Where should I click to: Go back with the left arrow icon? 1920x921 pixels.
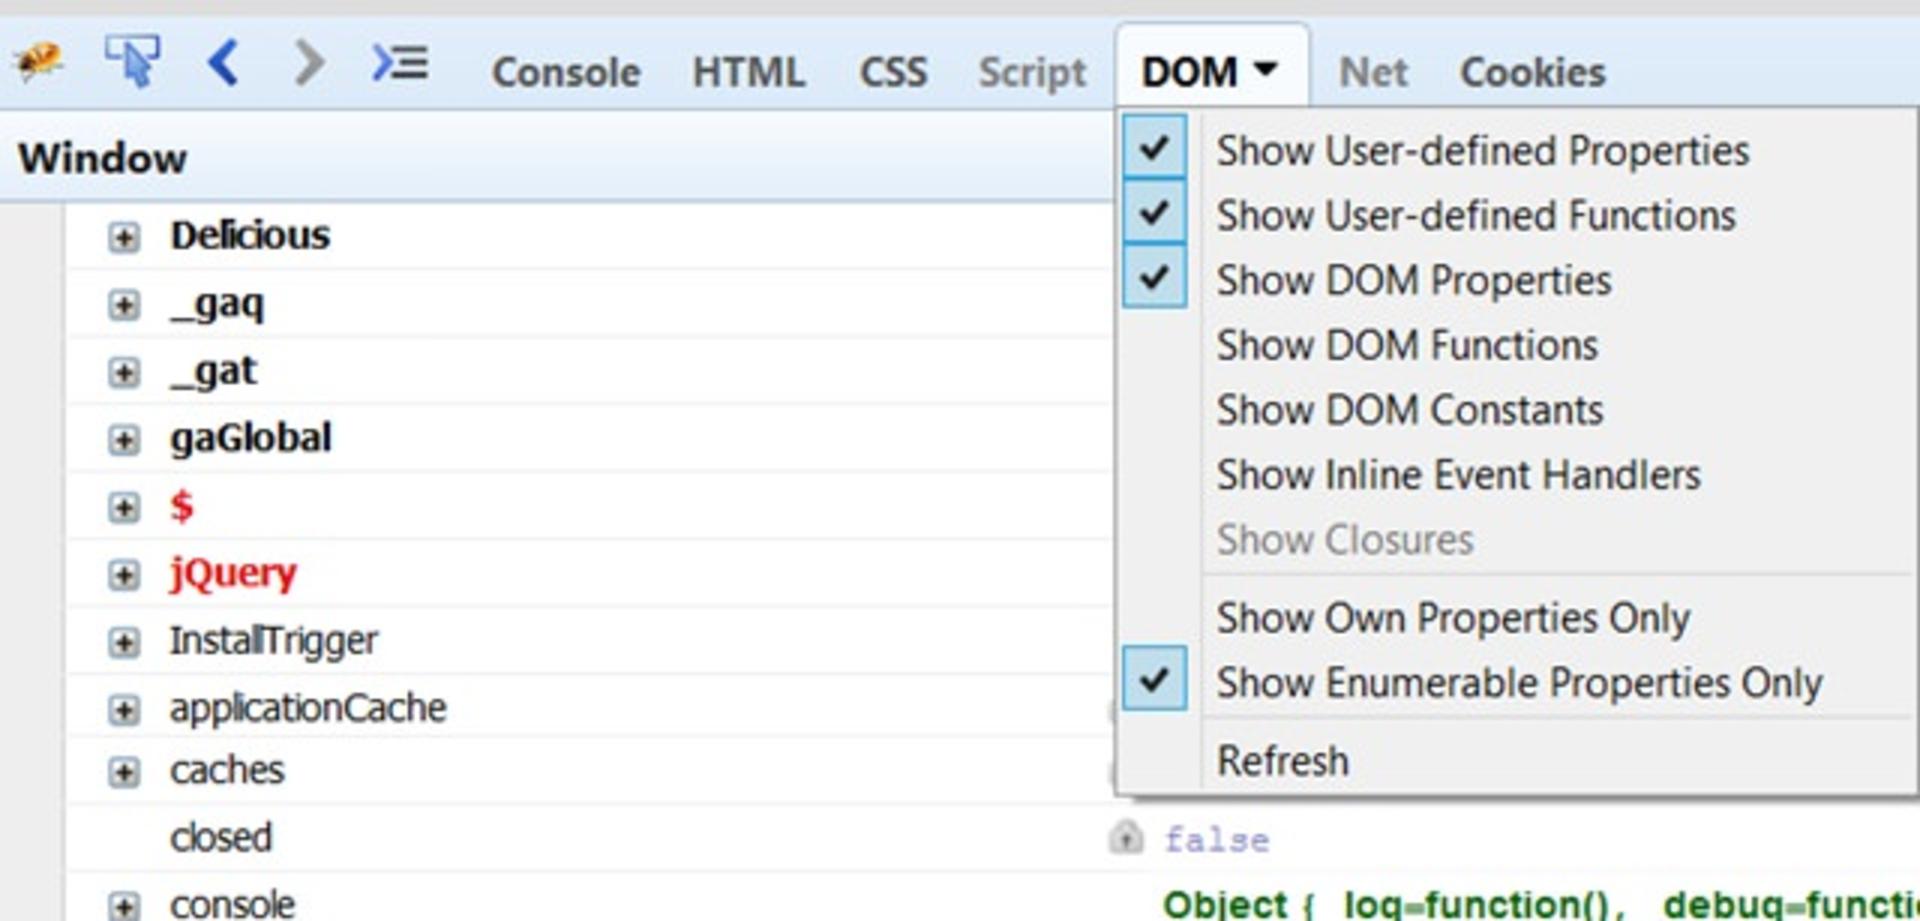[222, 62]
